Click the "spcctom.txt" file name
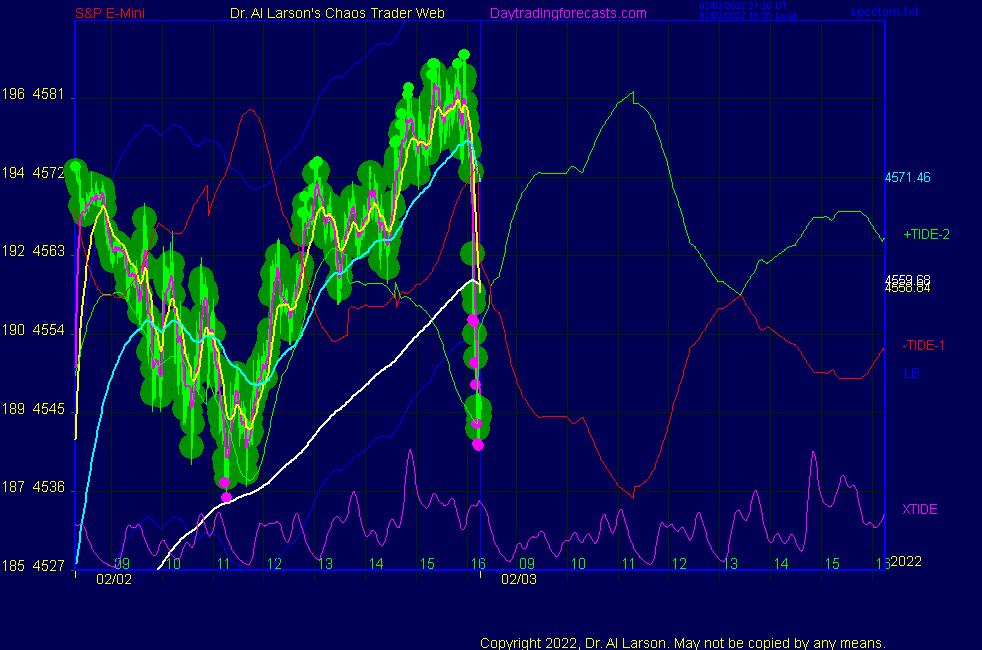 coord(884,11)
